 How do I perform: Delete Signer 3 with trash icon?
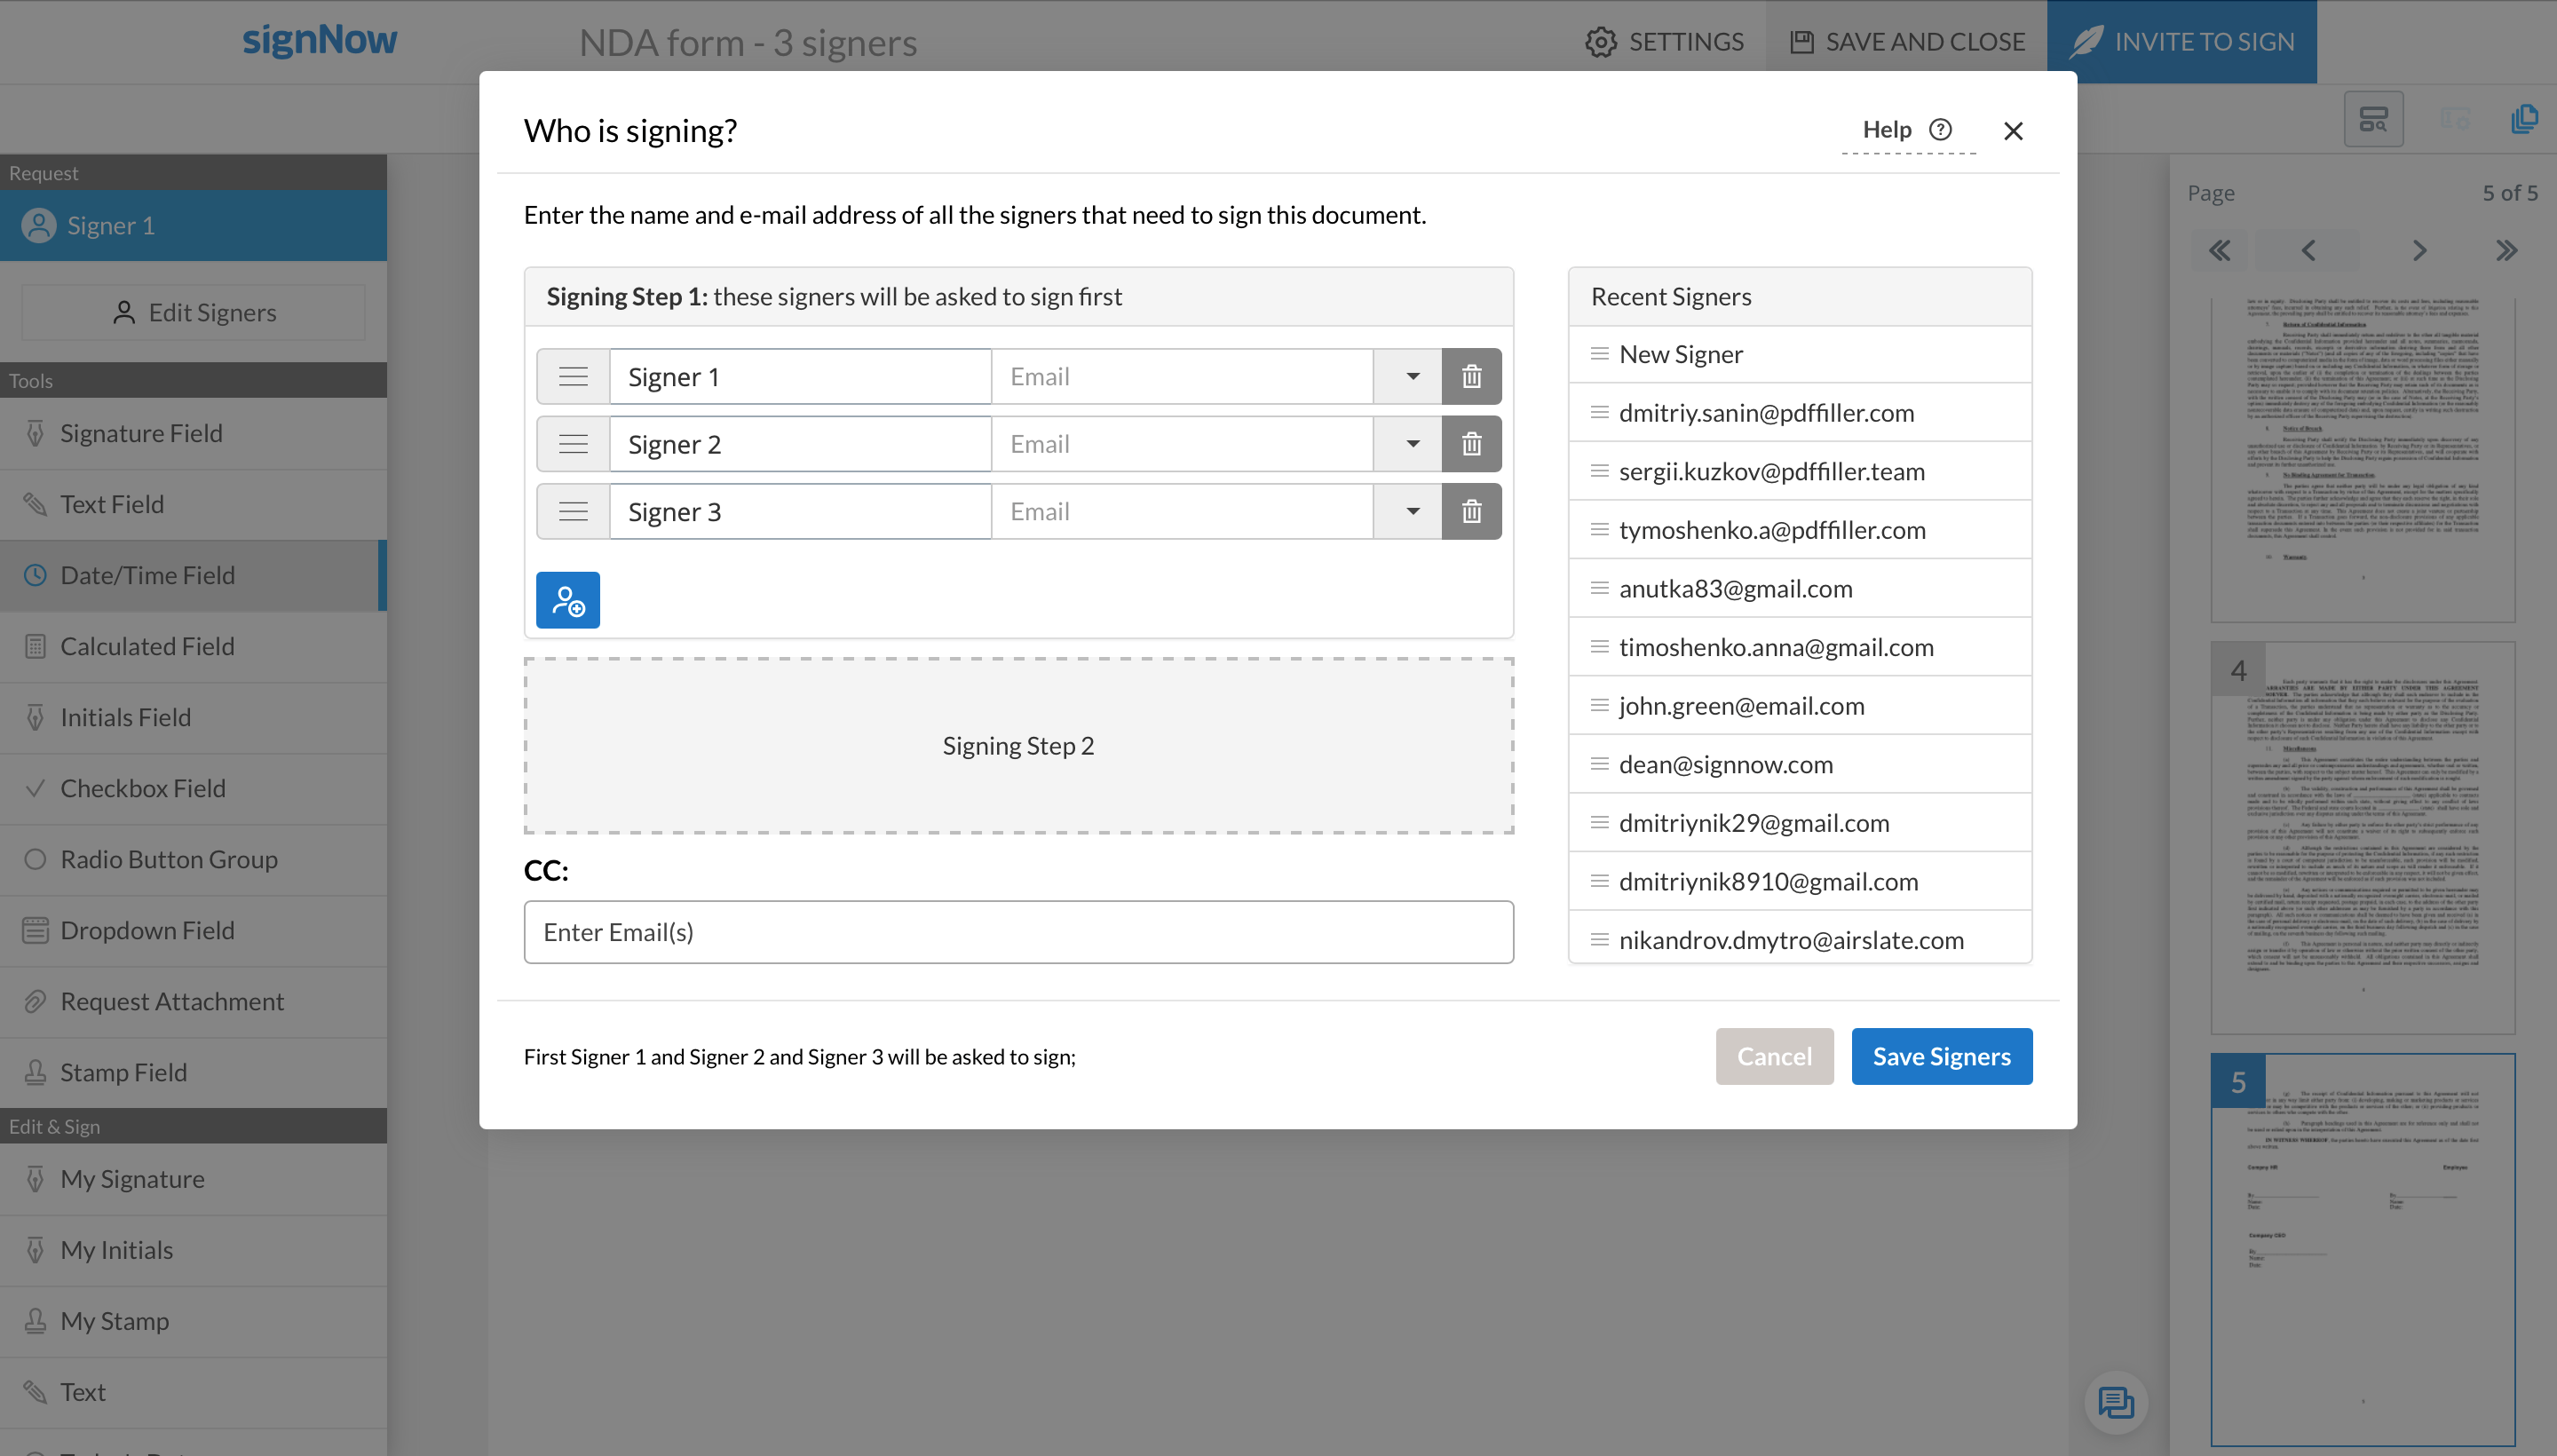1471,512
